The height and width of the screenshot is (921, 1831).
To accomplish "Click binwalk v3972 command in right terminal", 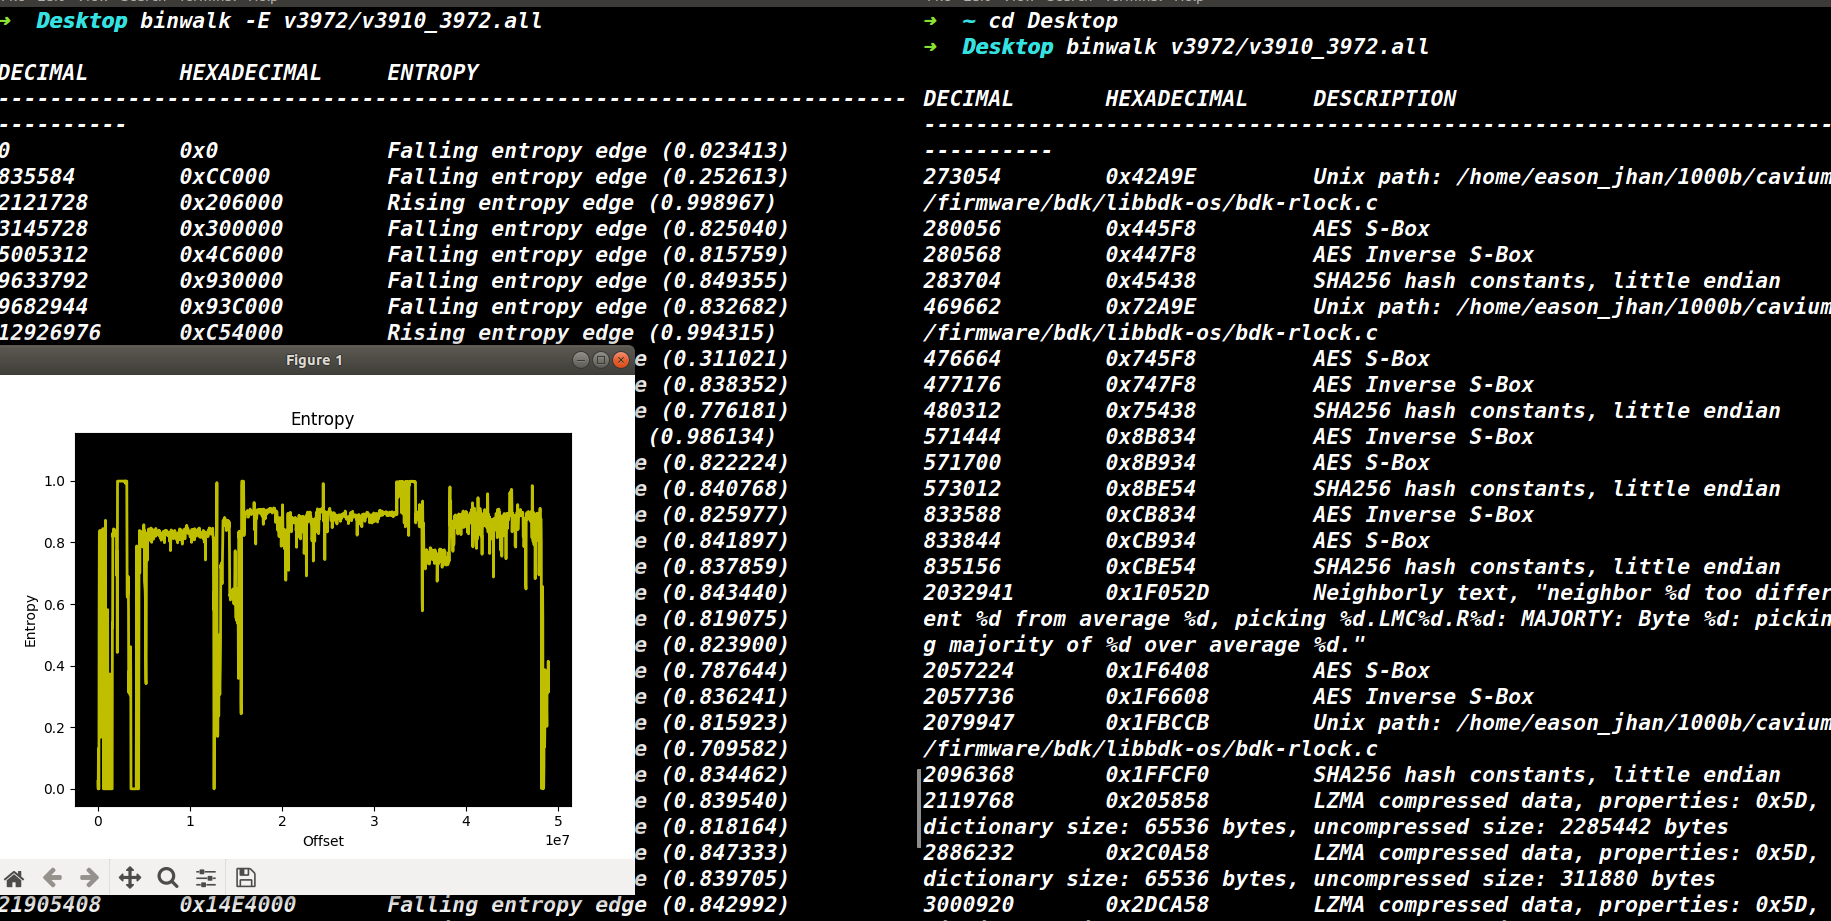I will [x=1247, y=47].
